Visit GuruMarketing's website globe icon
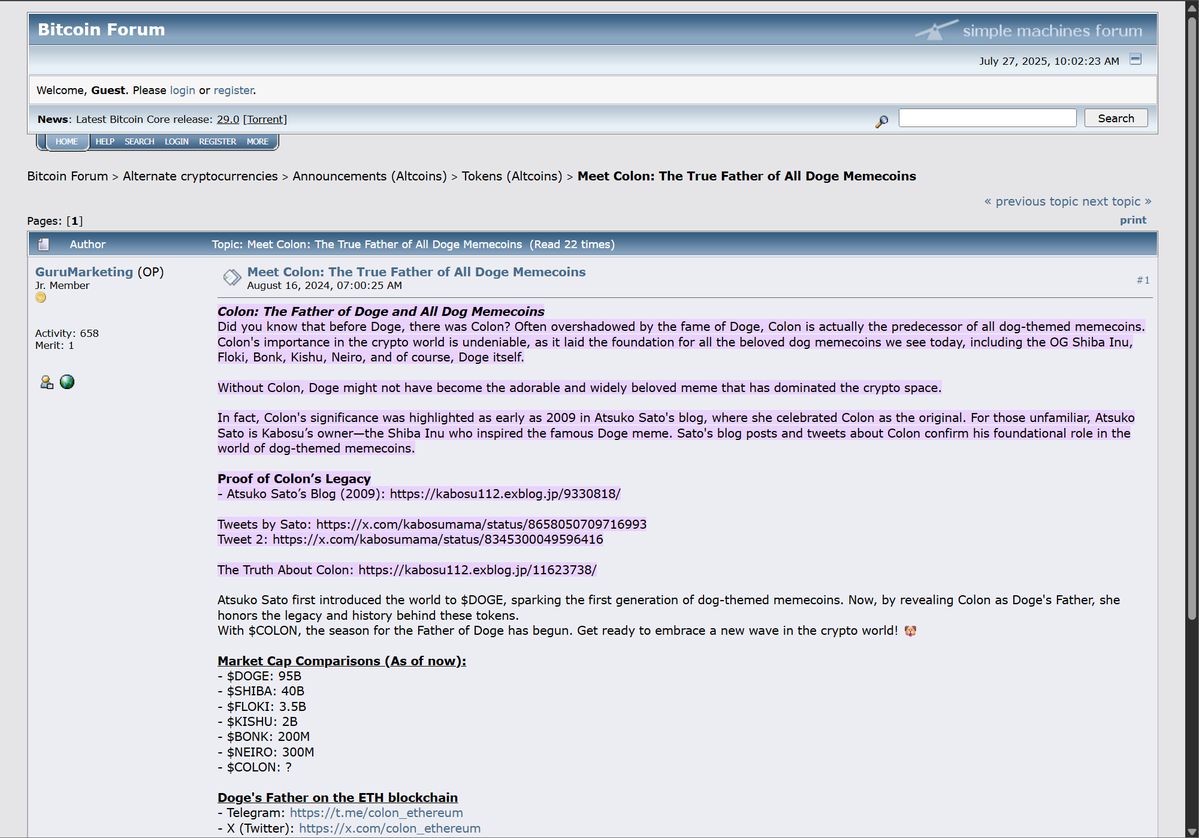 (x=67, y=382)
